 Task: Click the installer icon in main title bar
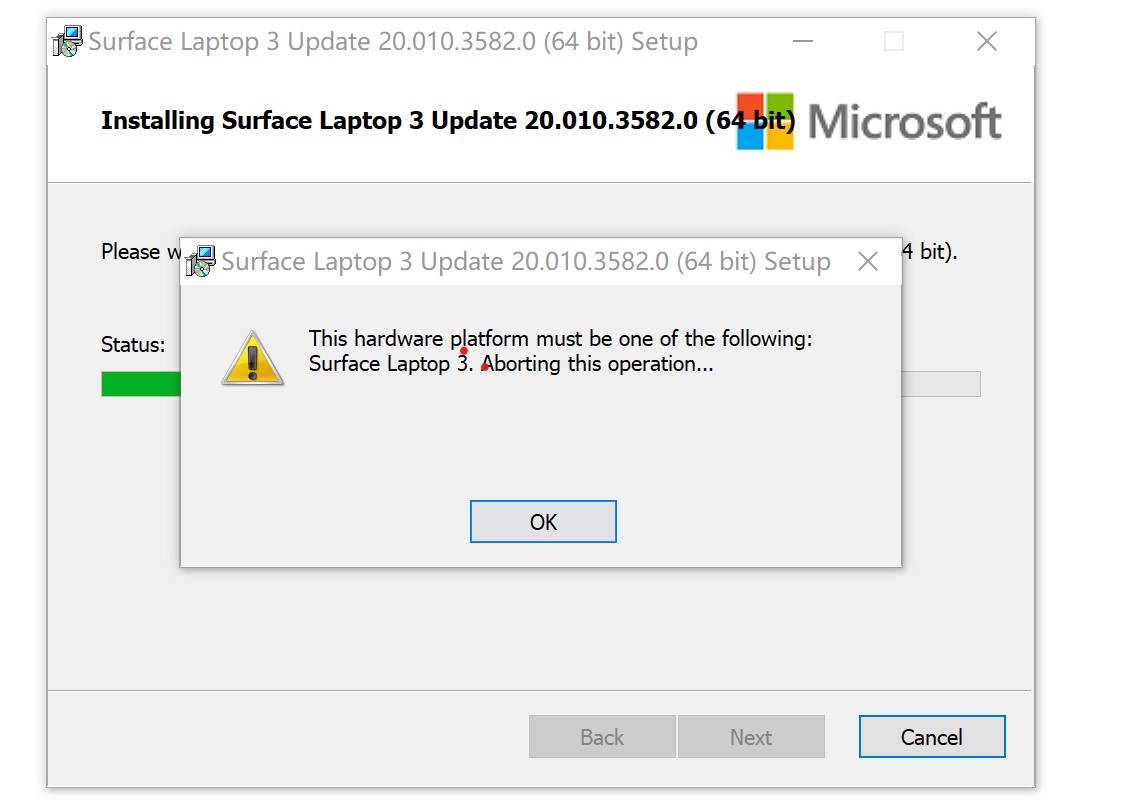point(68,42)
